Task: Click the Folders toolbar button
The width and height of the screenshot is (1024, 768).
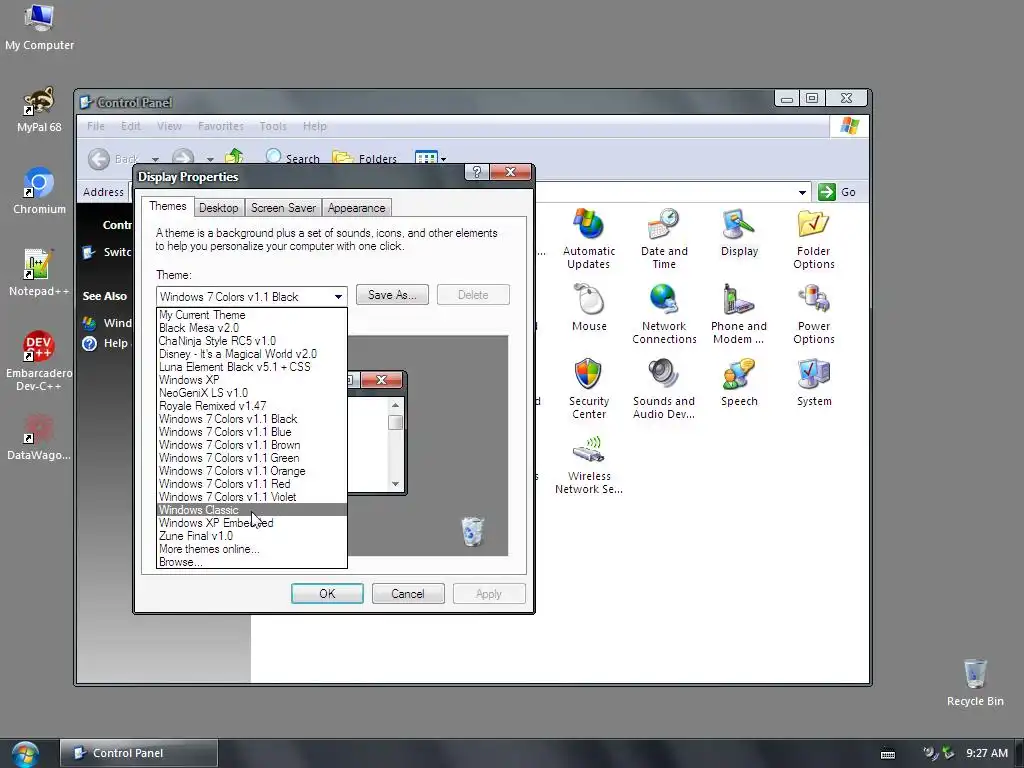Action: [364, 158]
